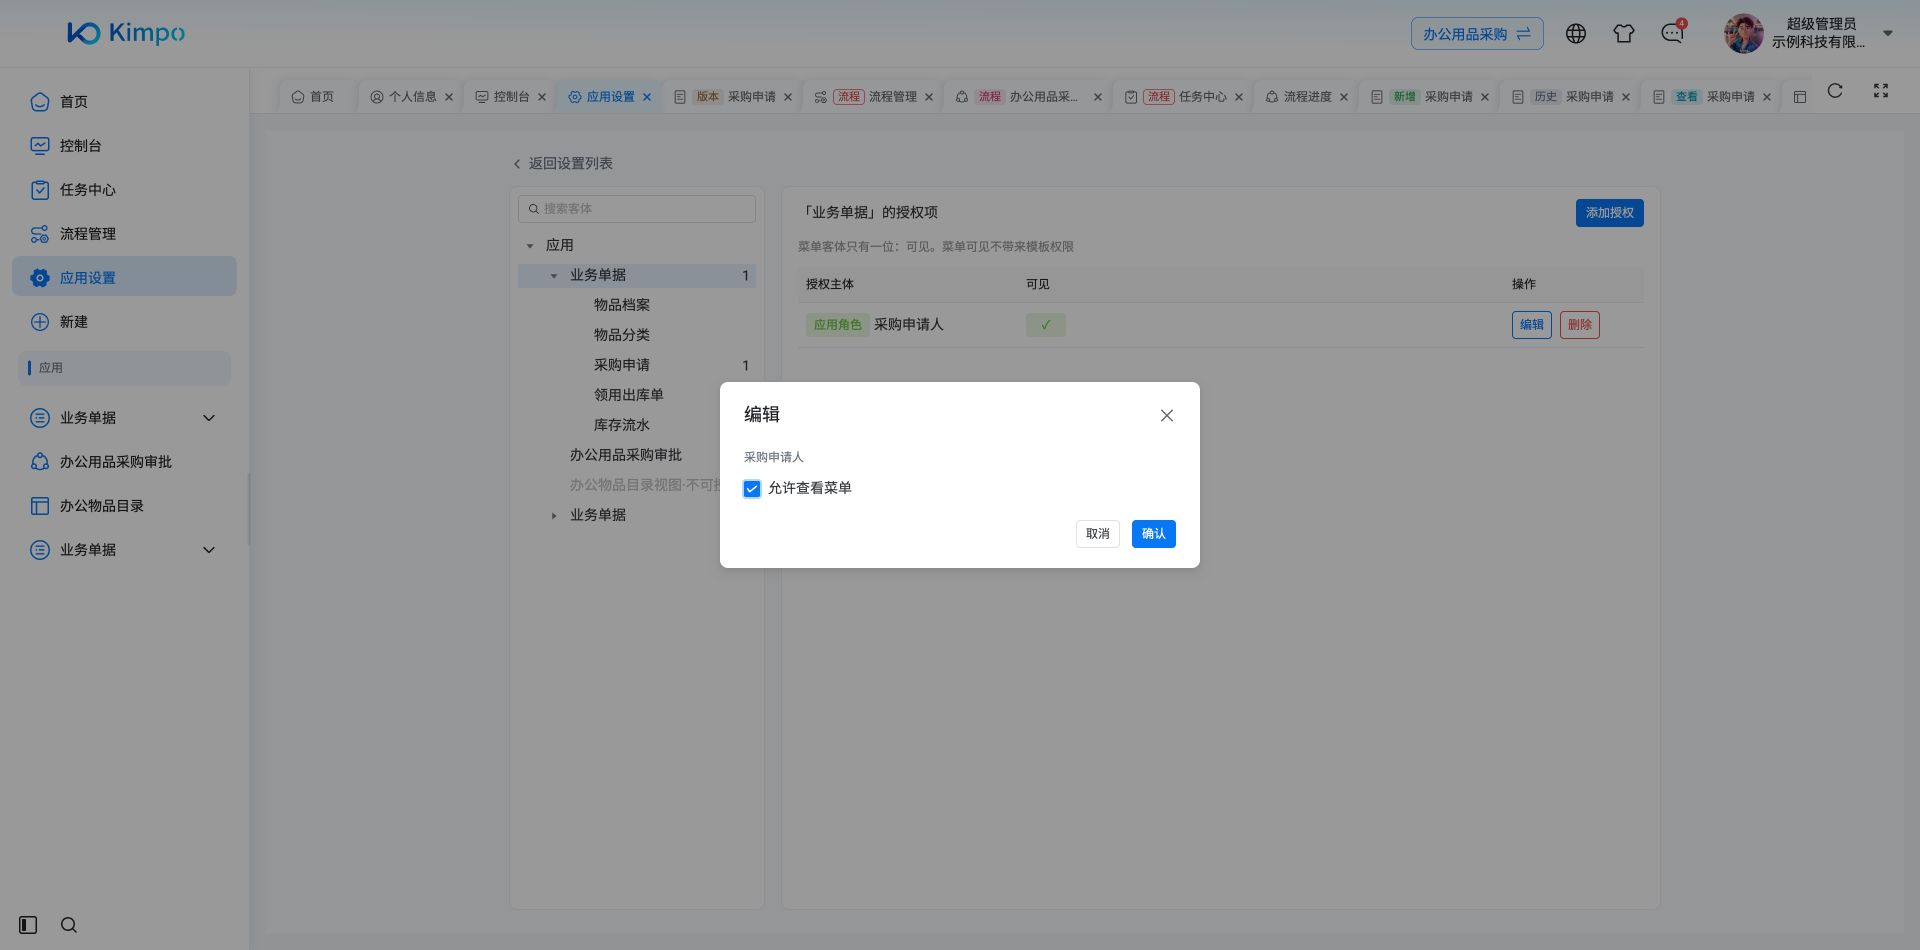Open the 历史 采购申请 tab
Image resolution: width=1920 pixels, height=950 pixels.
click(1571, 97)
